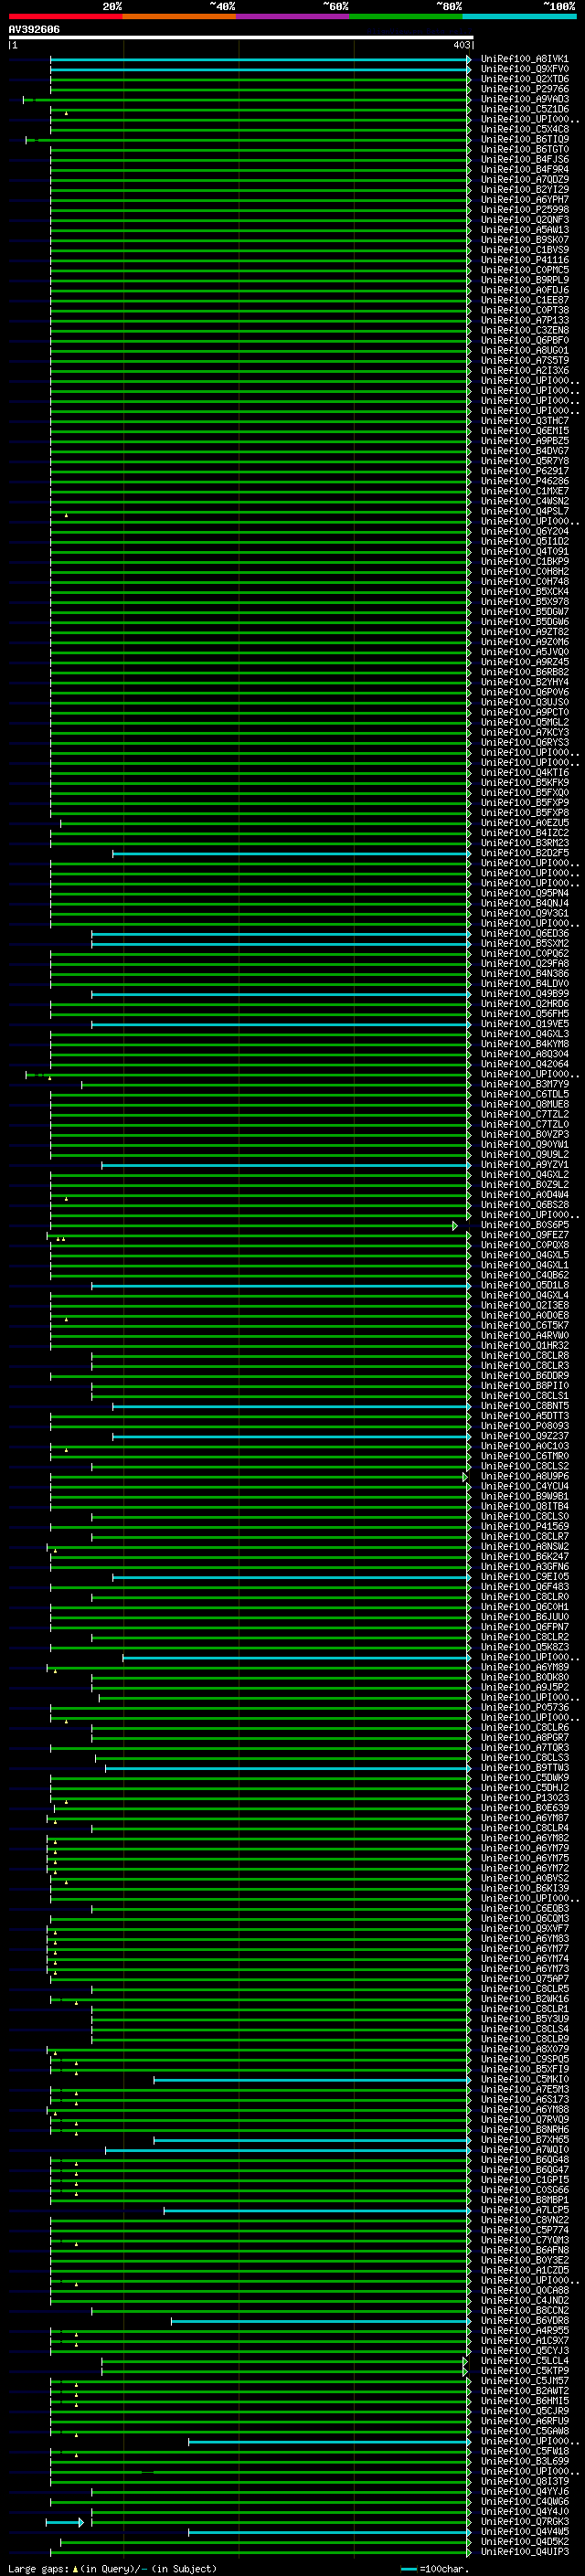Open hit UniRef100_B4FJS6
Viewport: 585px width, 2576px height.
pos(524,159)
